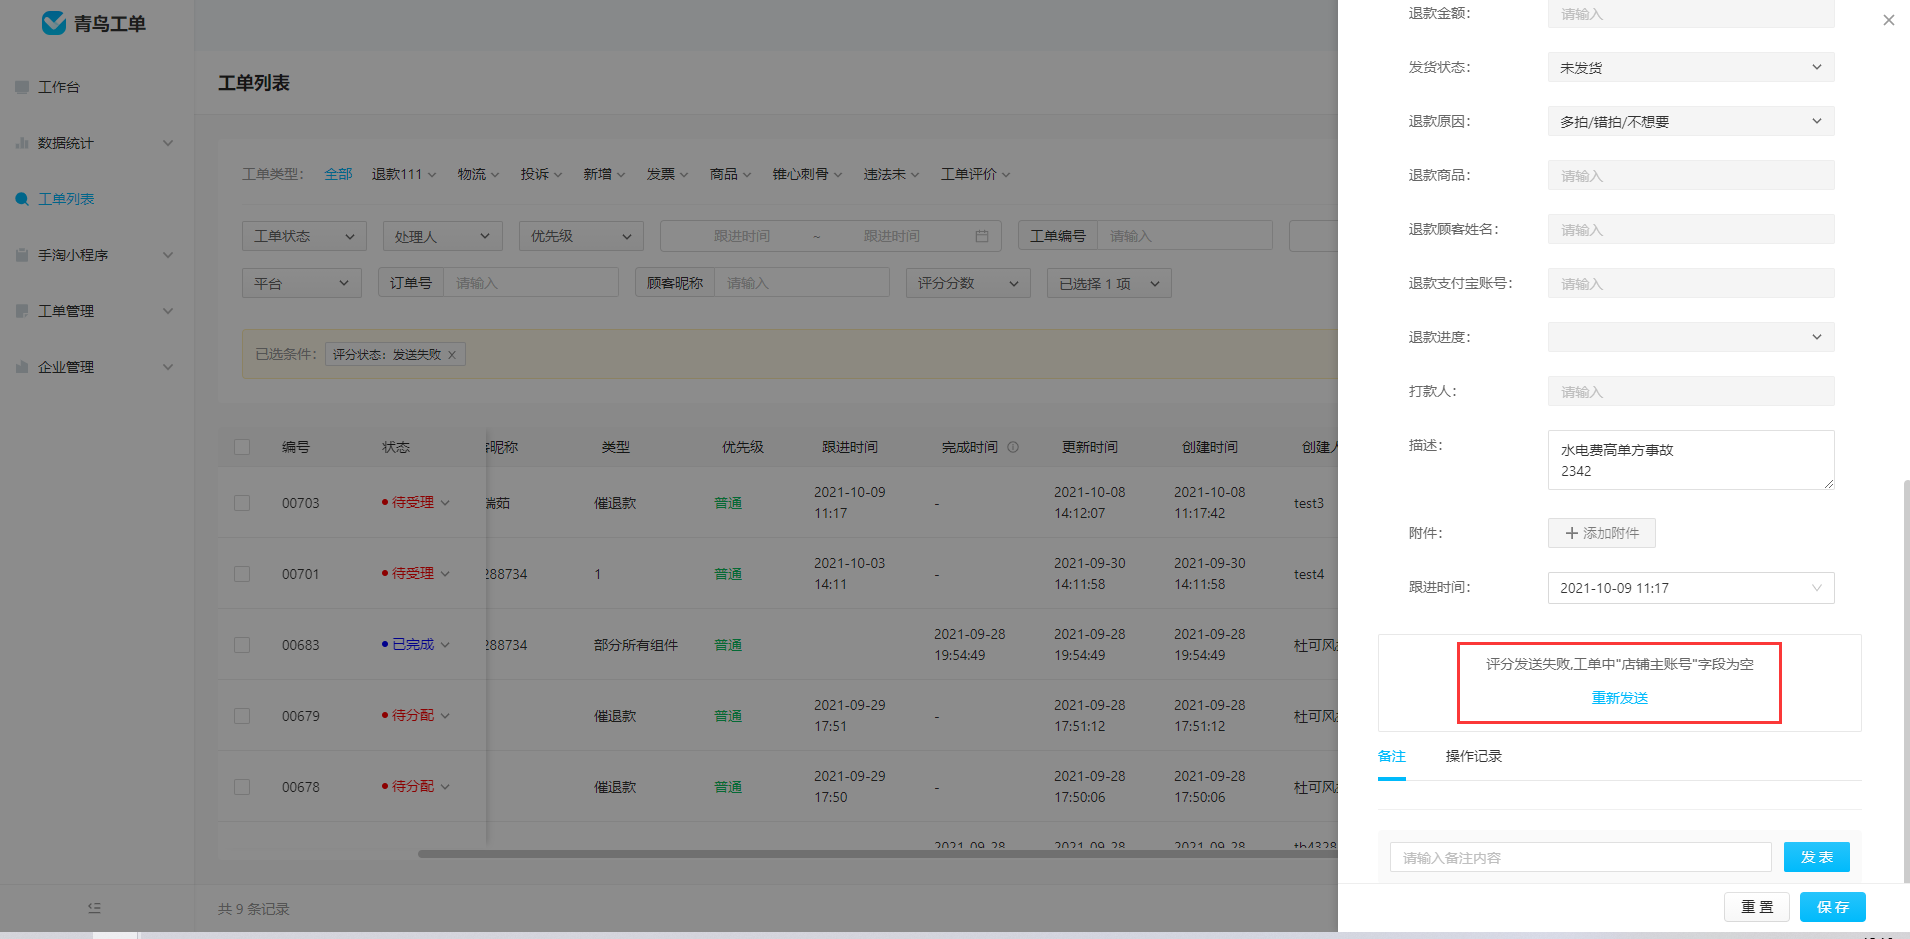The height and width of the screenshot is (939, 1910).
Task: Switch to the 操作记录 tab
Action: [x=1474, y=757]
